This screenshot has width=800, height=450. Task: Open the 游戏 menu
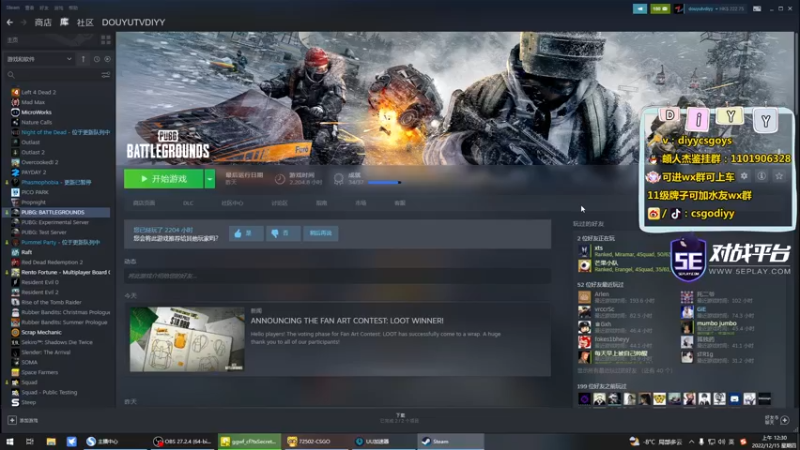pyautogui.click(x=59, y=8)
